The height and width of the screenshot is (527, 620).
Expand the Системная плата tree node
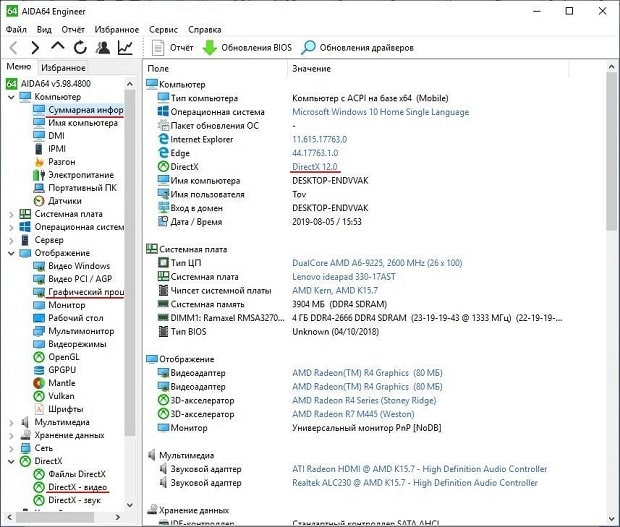click(x=11, y=214)
